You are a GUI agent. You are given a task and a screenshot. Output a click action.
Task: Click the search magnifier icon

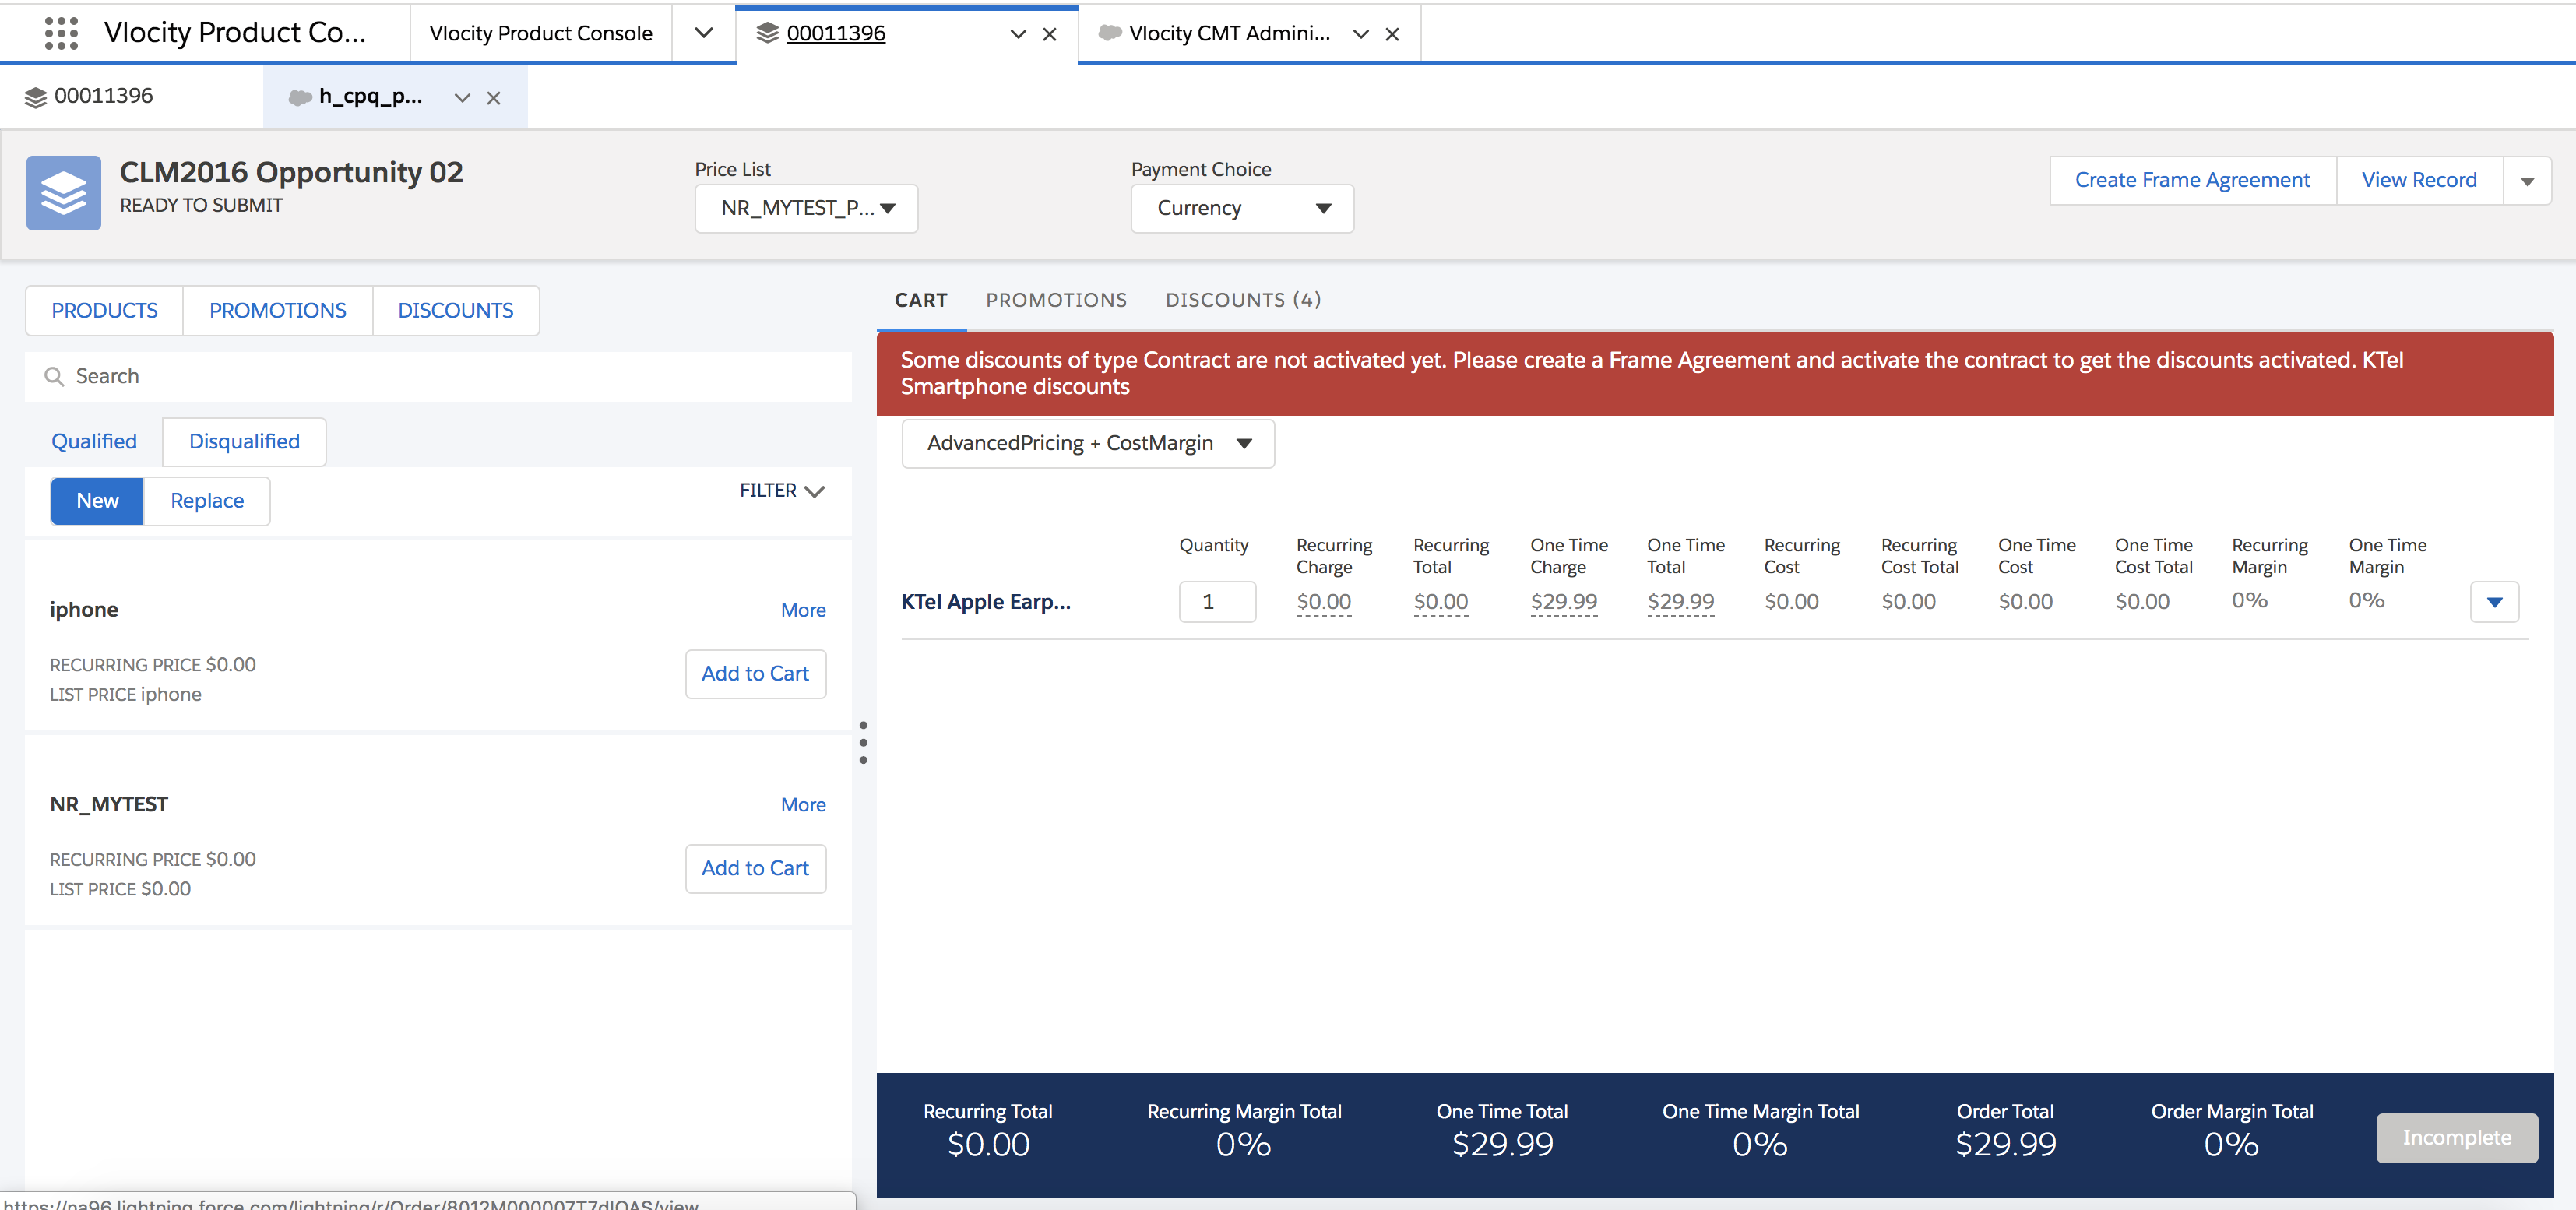54,376
